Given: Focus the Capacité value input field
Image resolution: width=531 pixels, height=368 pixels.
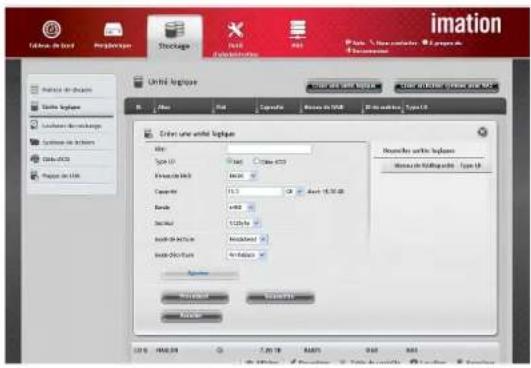Looking at the screenshot, I should click(x=254, y=192).
